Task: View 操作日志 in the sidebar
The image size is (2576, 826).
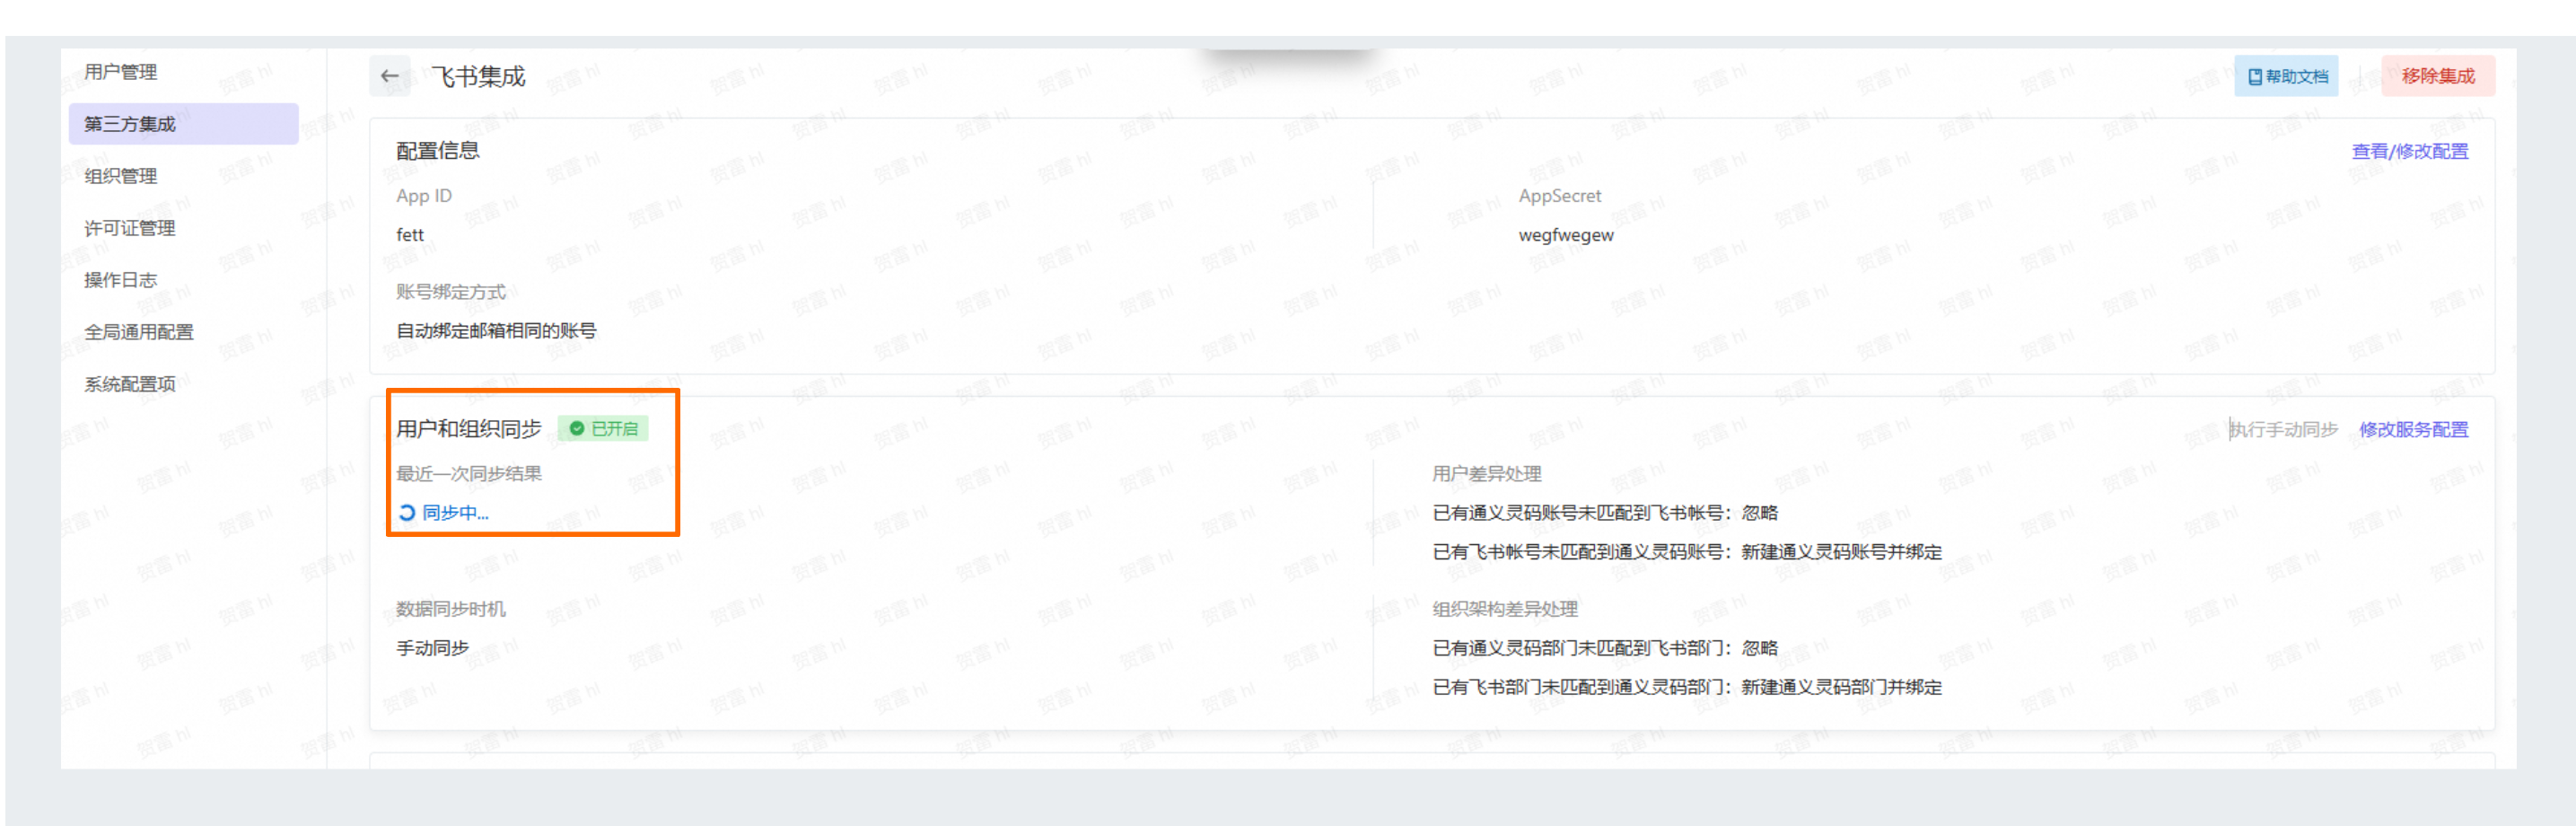Action: tap(121, 280)
